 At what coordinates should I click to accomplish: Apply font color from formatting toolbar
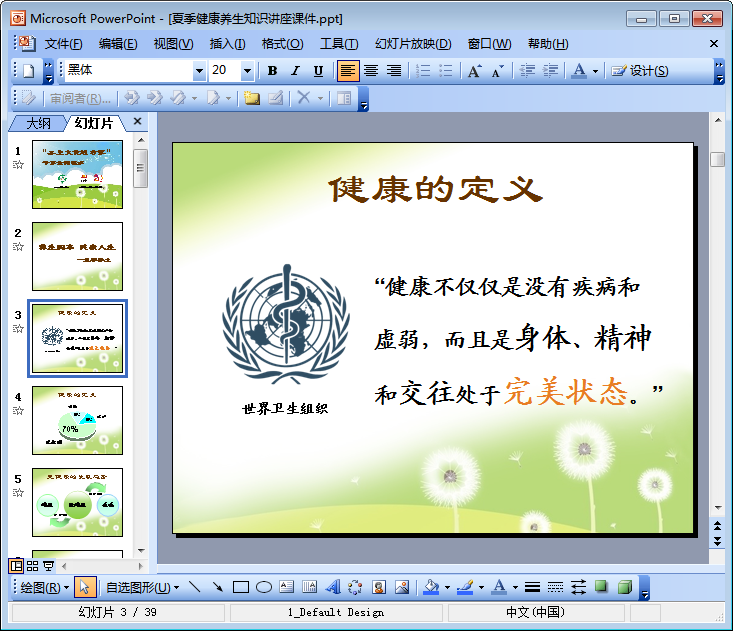[579, 71]
